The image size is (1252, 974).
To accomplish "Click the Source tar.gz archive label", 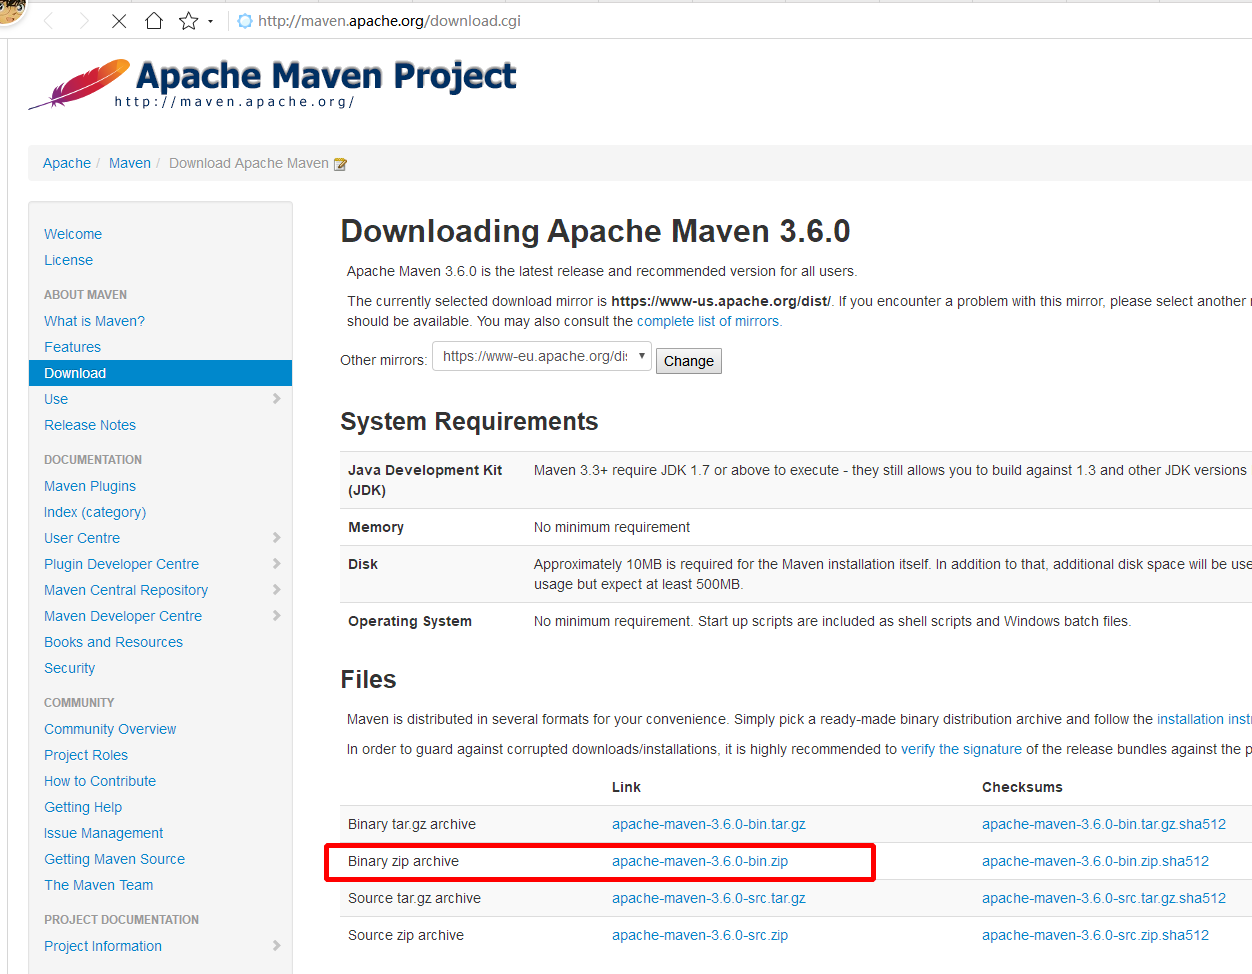I will pyautogui.click(x=414, y=898).
